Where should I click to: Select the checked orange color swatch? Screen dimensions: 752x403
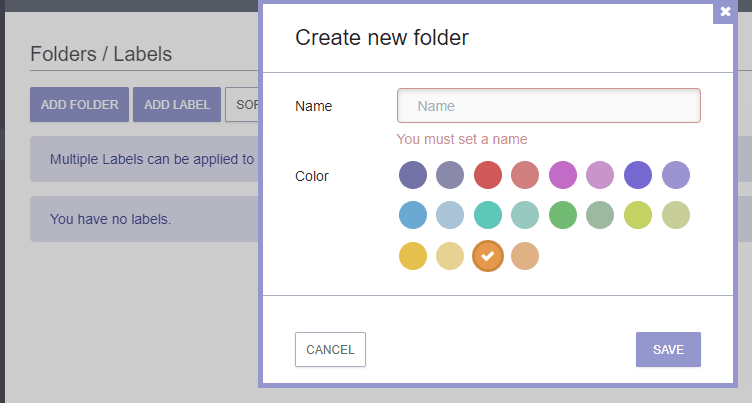tap(487, 256)
